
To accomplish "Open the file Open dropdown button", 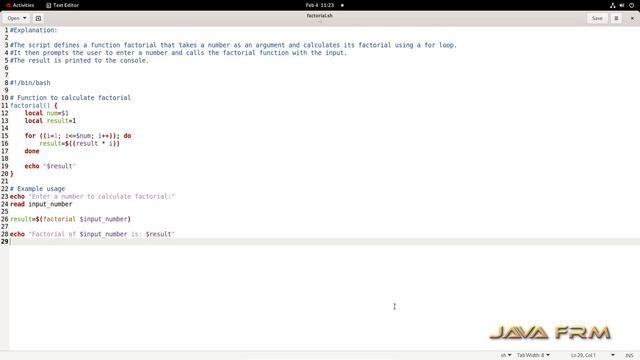I will click(16, 18).
